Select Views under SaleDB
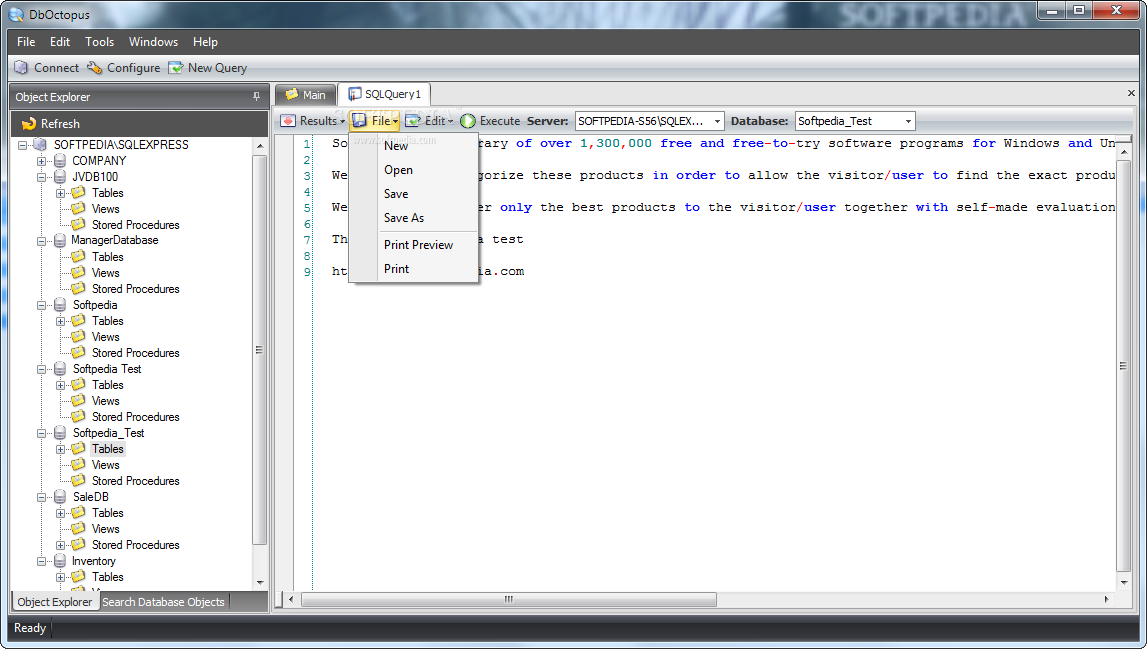The width and height of the screenshot is (1147, 649). click(x=105, y=529)
